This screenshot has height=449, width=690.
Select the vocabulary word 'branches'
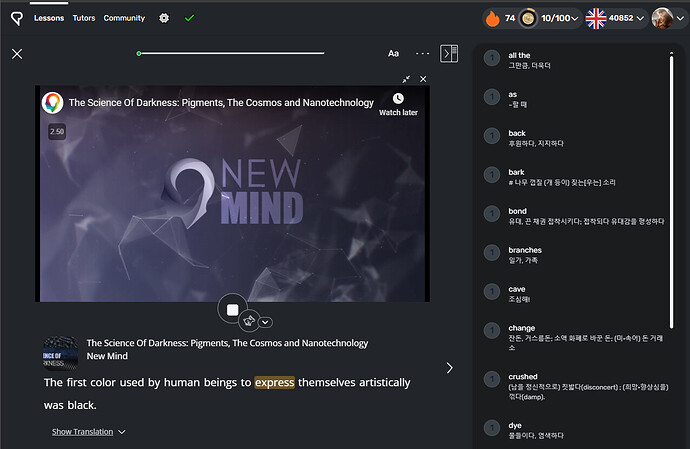[525, 250]
